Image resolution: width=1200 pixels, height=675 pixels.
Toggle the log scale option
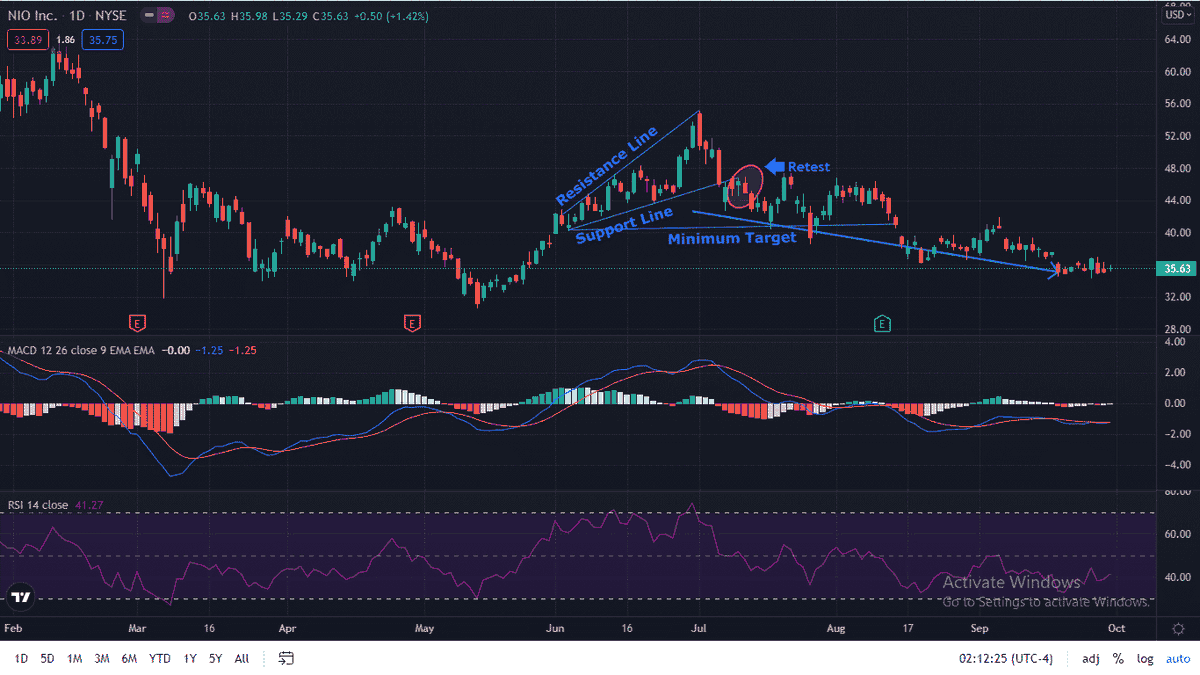pyautogui.click(x=1145, y=659)
